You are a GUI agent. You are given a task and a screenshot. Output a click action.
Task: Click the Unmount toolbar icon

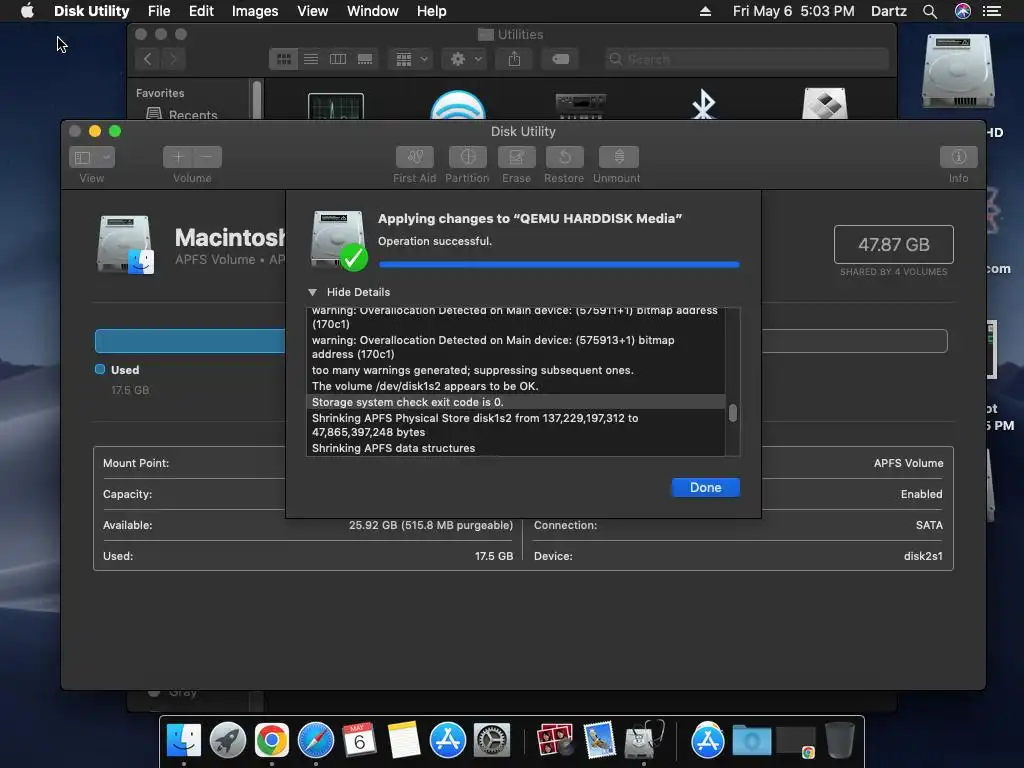coord(618,157)
